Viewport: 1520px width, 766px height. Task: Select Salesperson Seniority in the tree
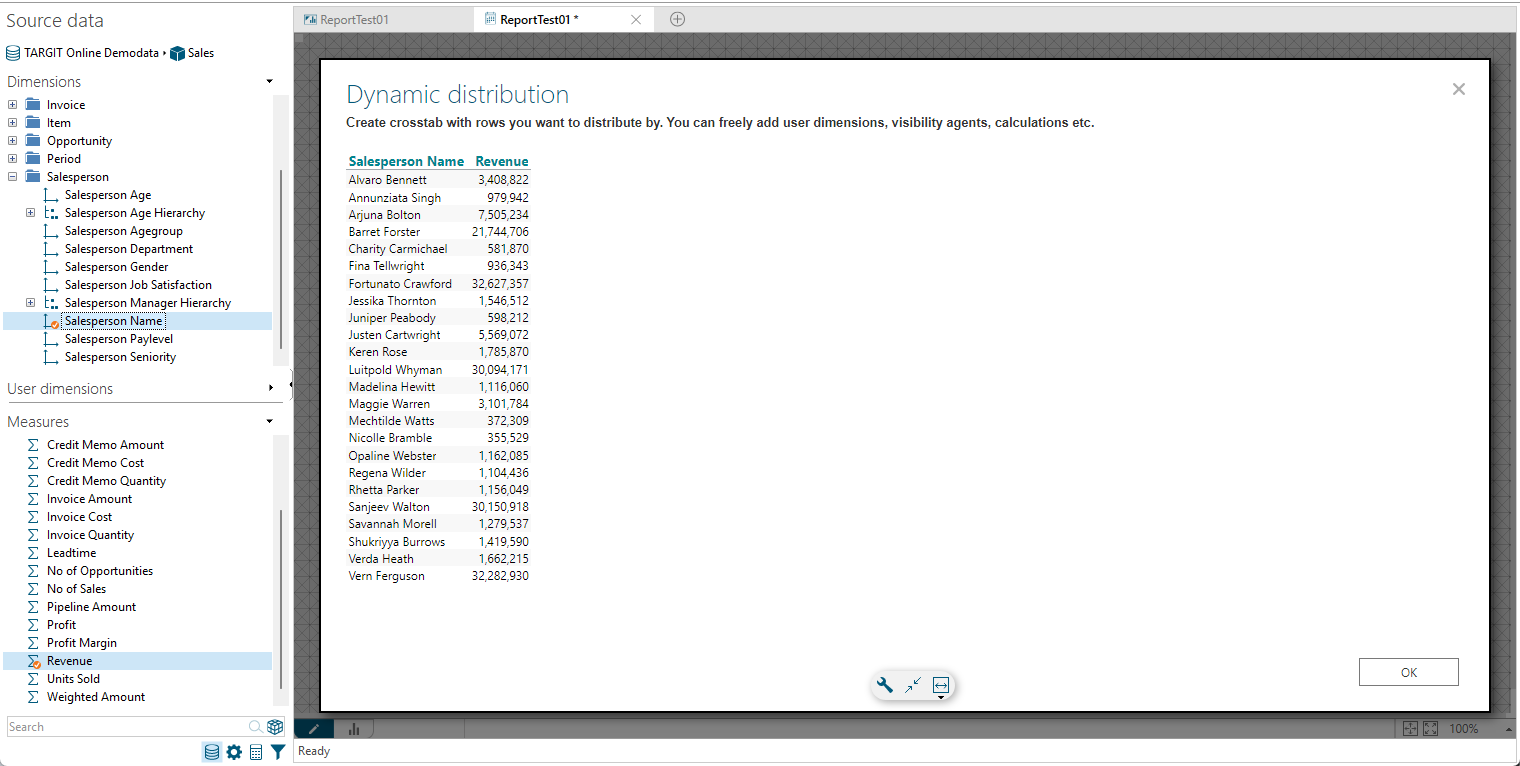[120, 357]
